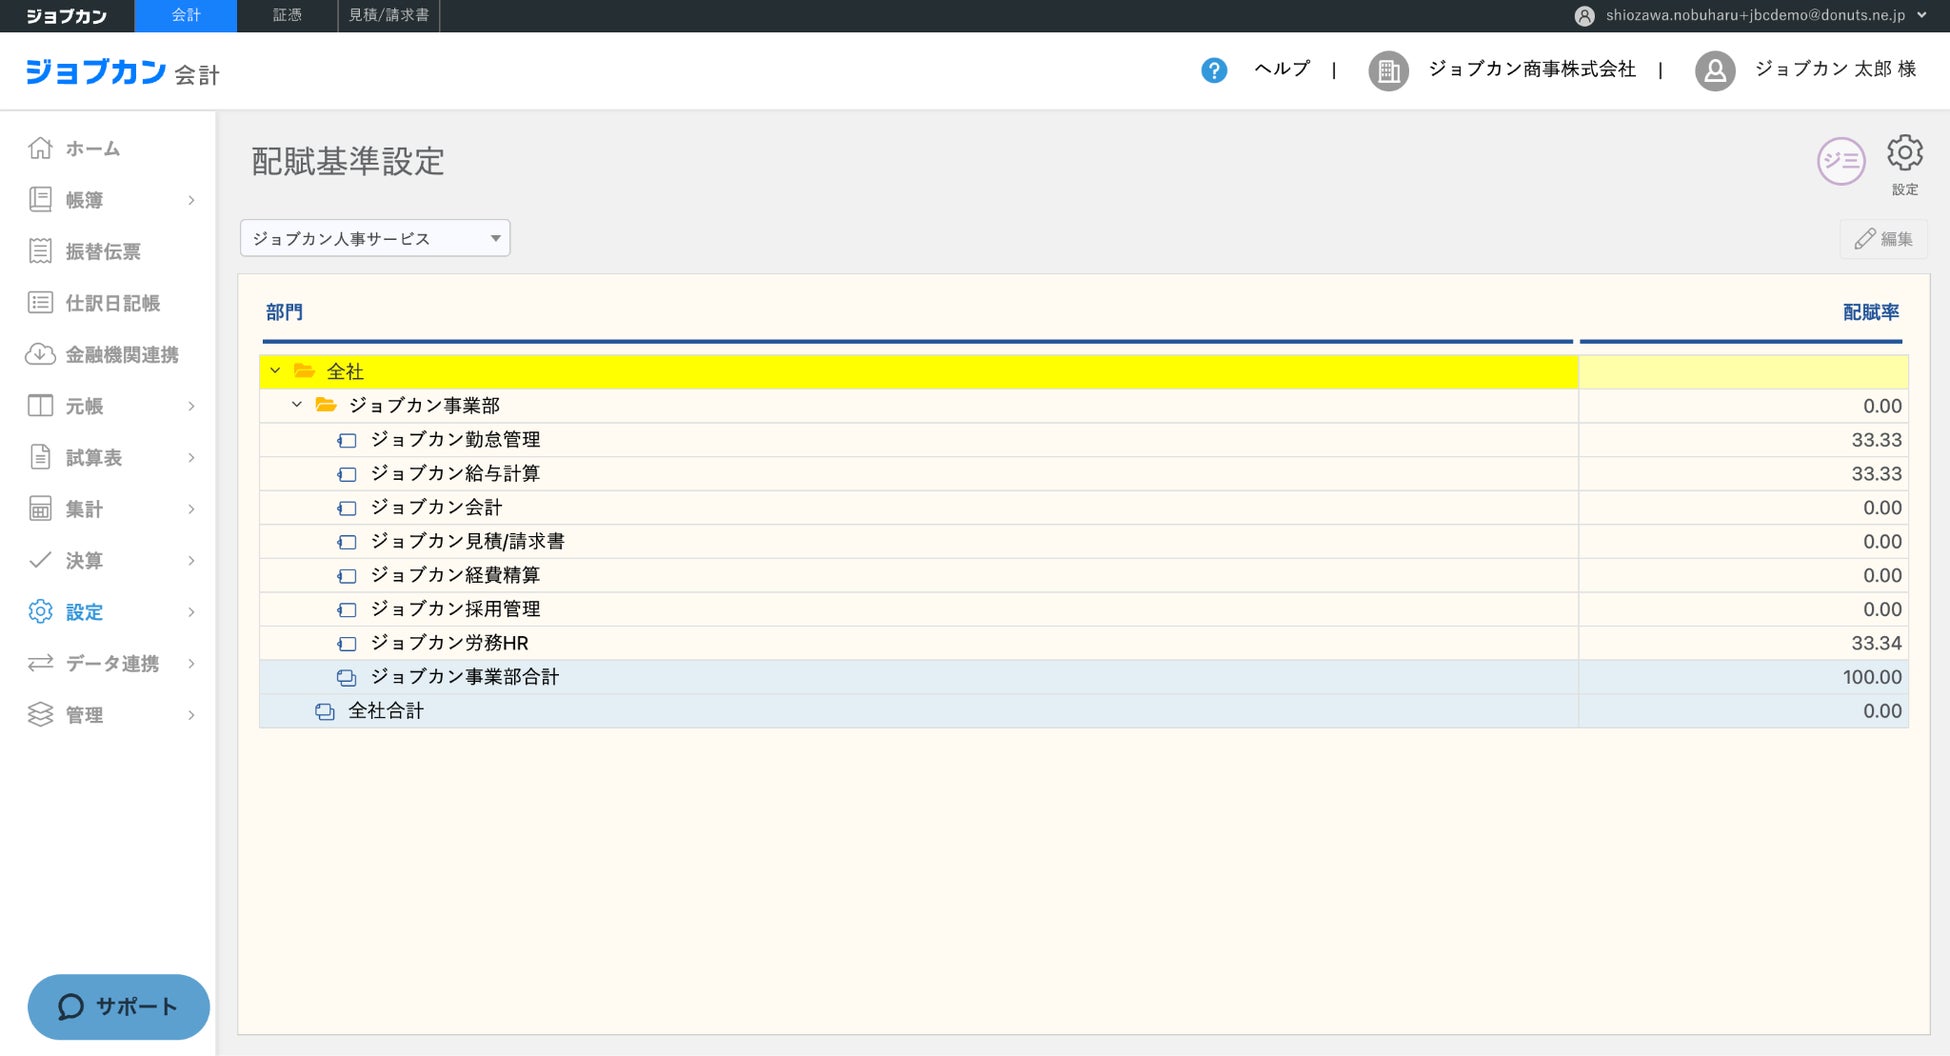Click the ヘルプ link
Viewport: 1950px width, 1056px height.
pyautogui.click(x=1282, y=69)
